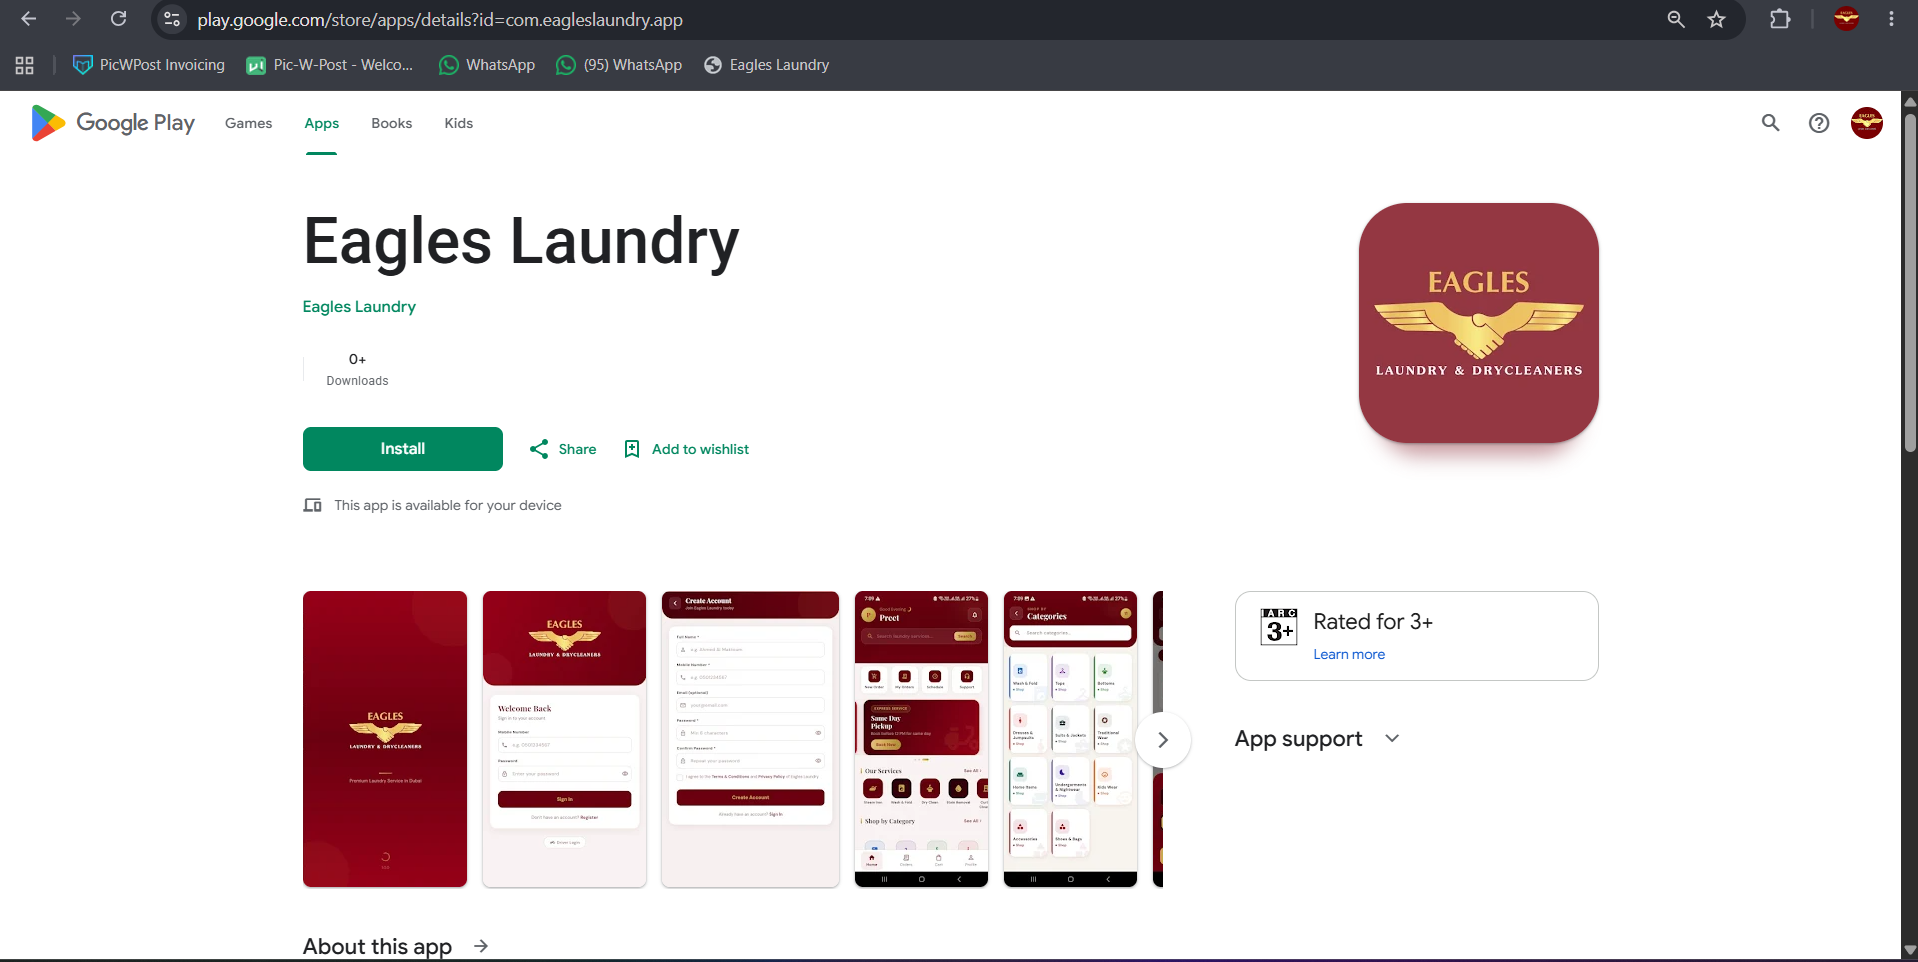Open the Create Account screenshot
1918x962 pixels.
[750, 739]
